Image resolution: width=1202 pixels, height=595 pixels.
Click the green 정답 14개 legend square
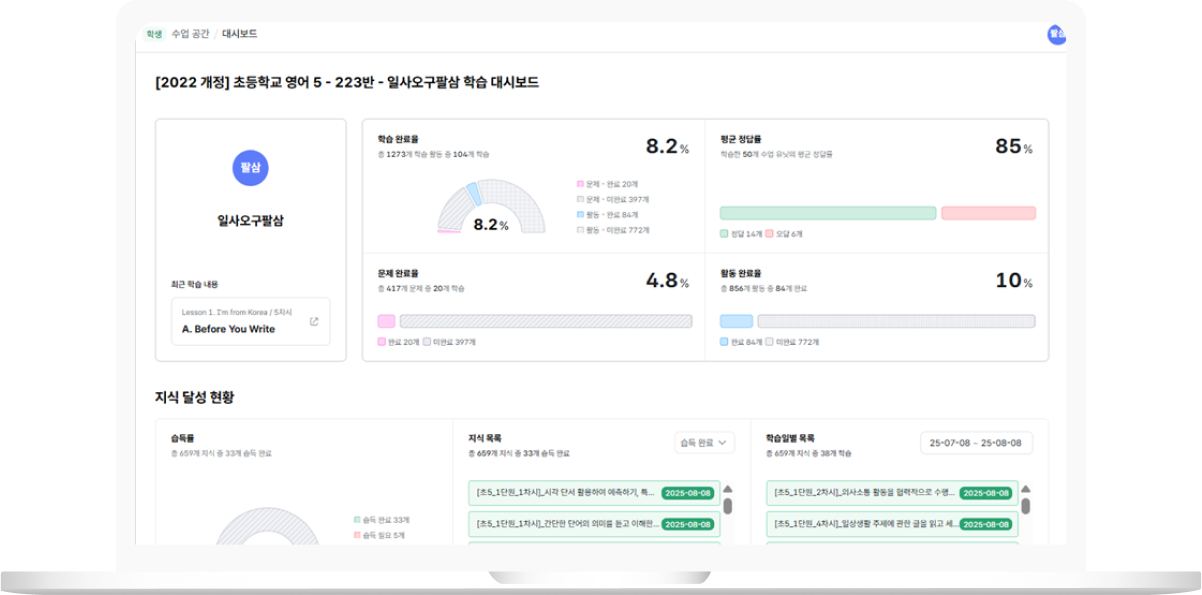(x=724, y=234)
